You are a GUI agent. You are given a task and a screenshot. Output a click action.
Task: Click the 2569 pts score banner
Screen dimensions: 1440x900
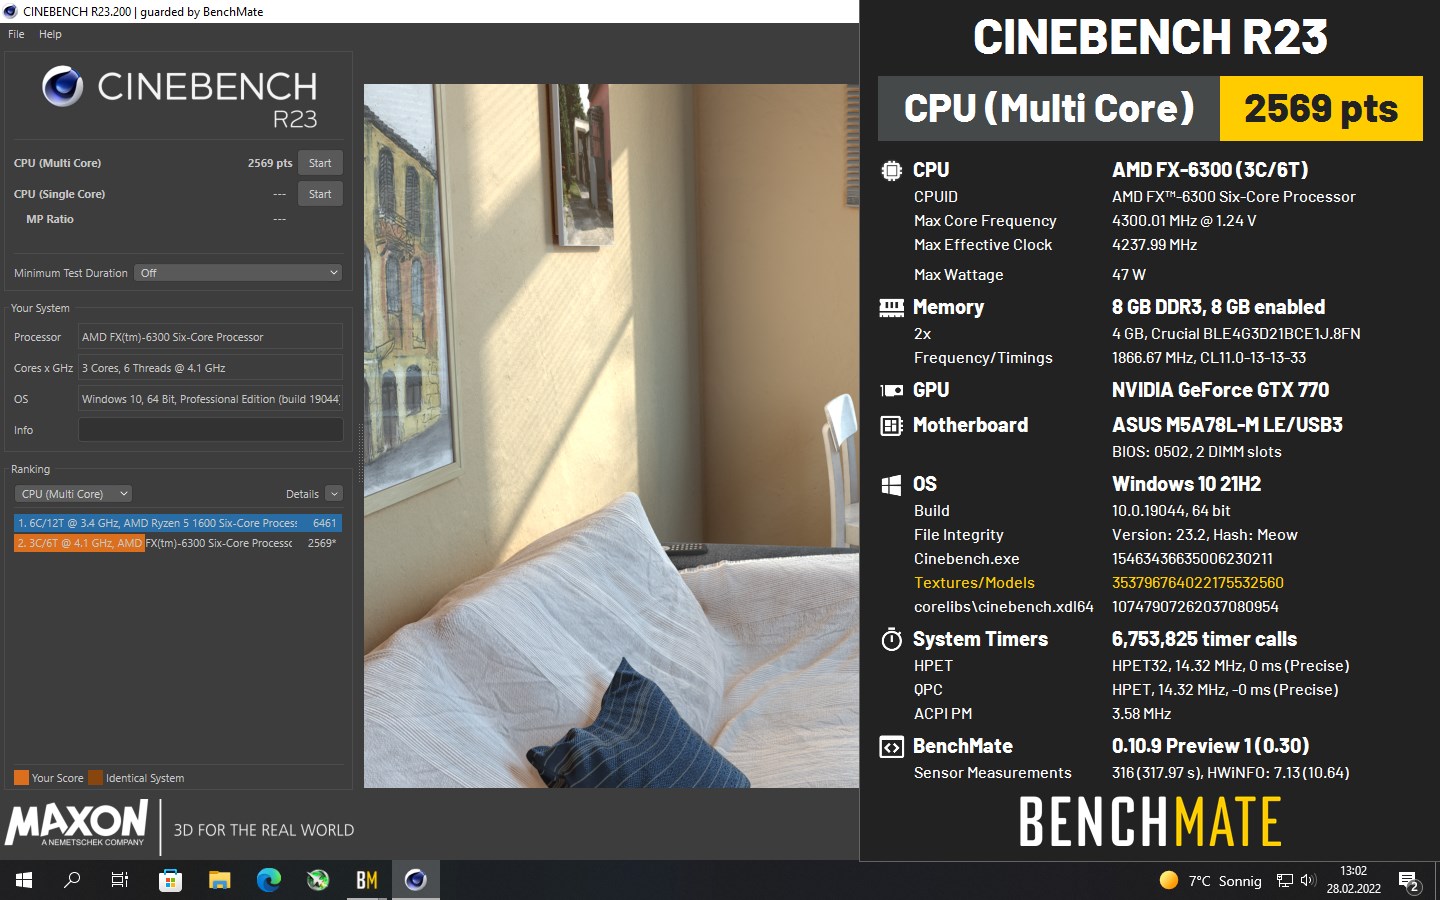click(1321, 108)
